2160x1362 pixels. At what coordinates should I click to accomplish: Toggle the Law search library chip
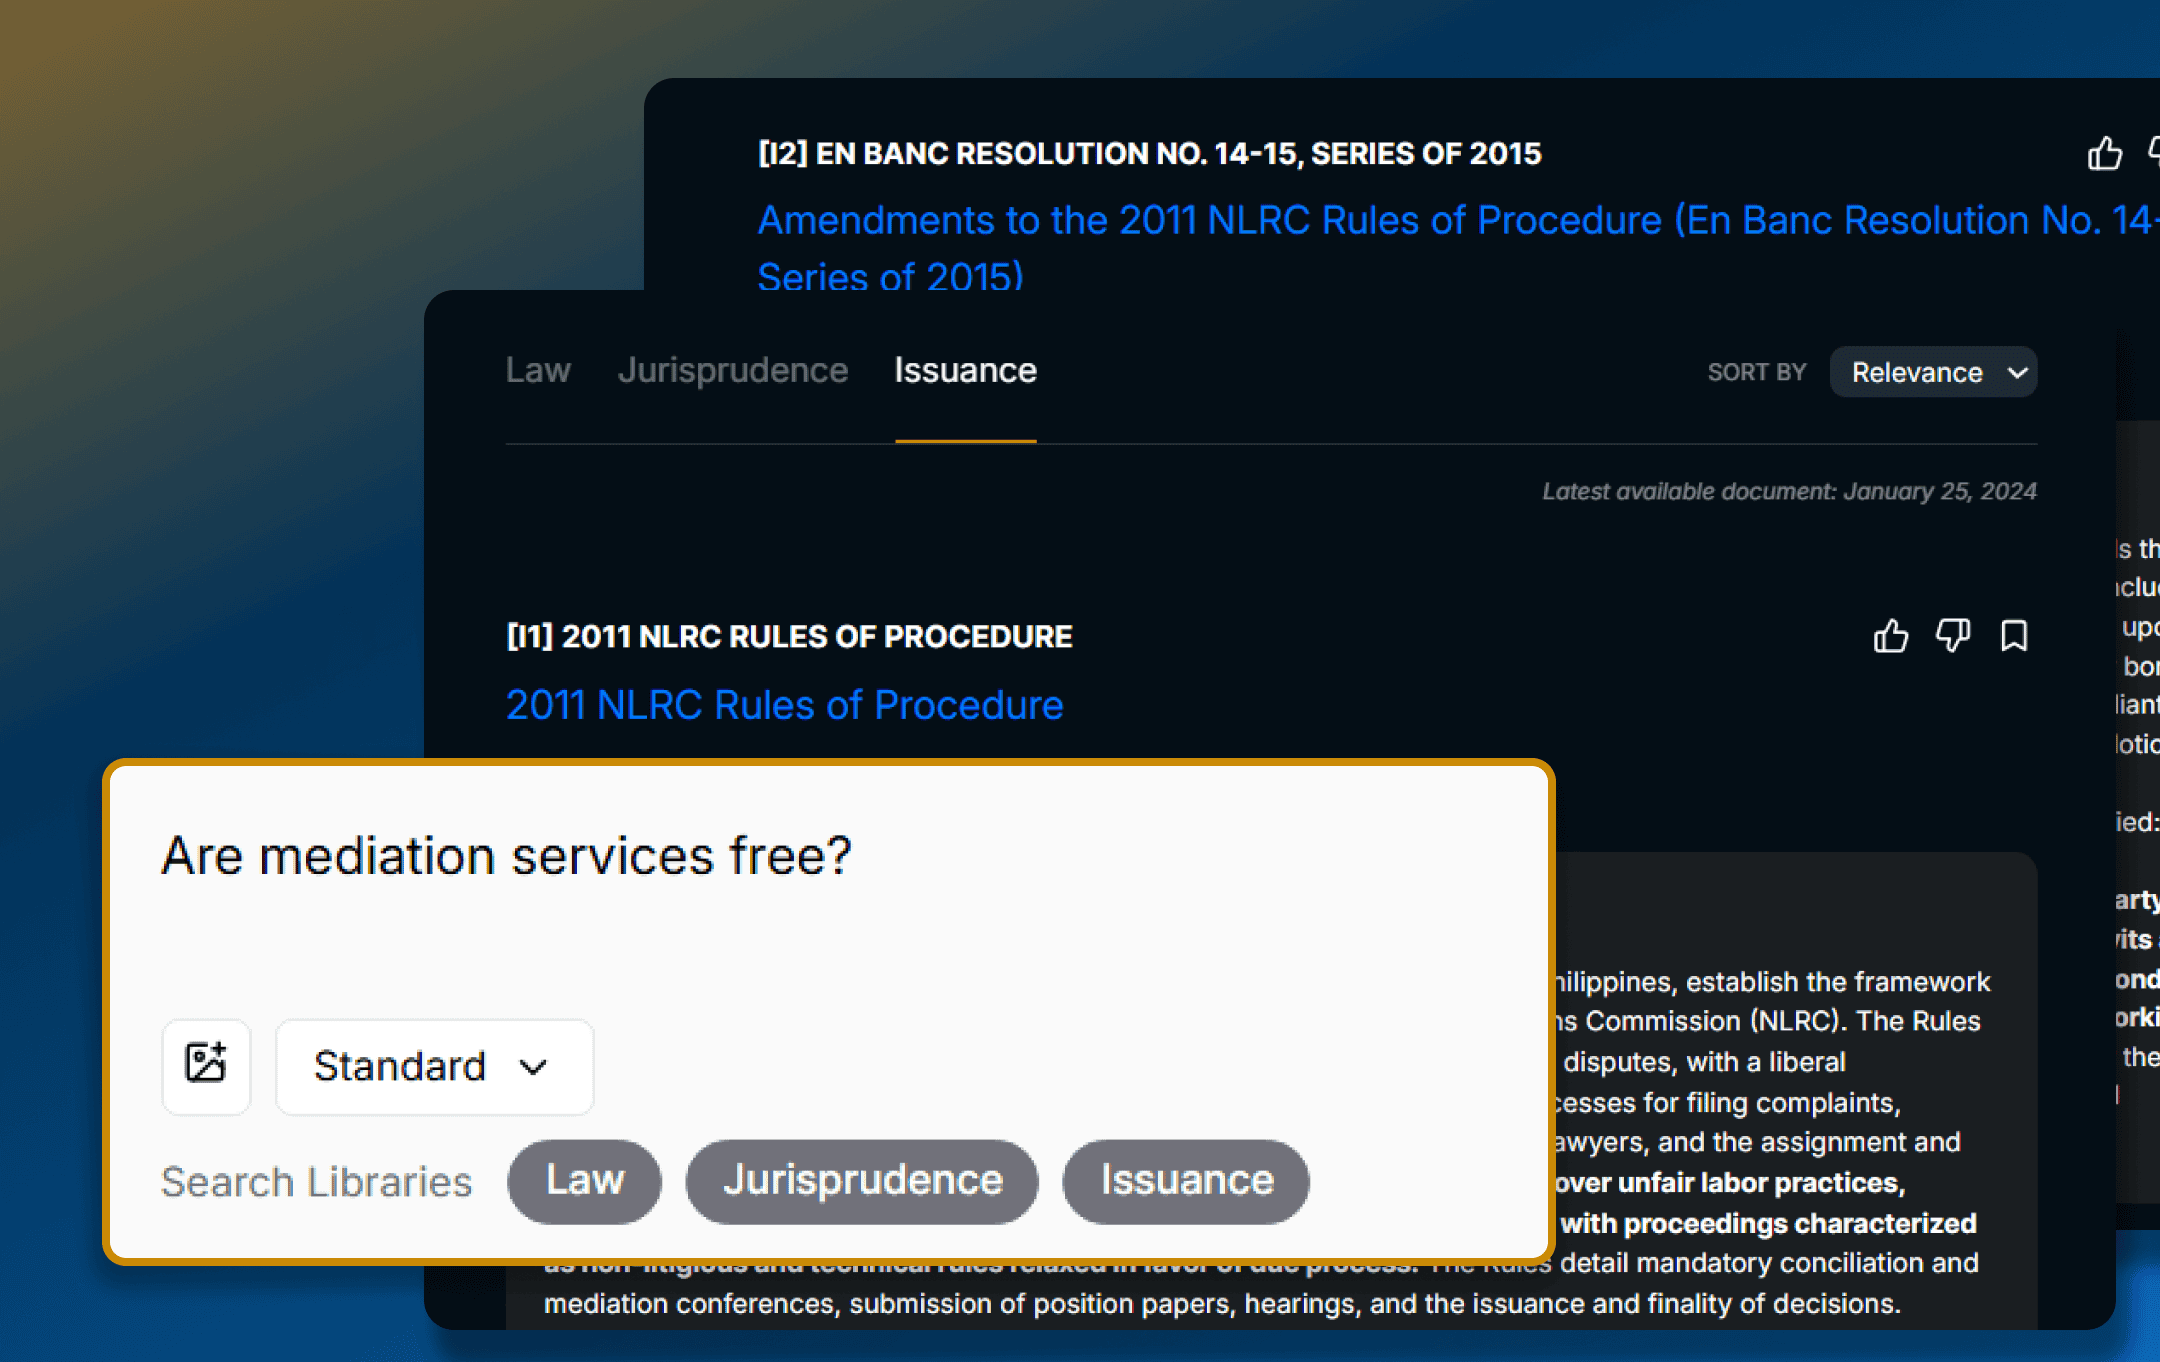click(x=584, y=1181)
